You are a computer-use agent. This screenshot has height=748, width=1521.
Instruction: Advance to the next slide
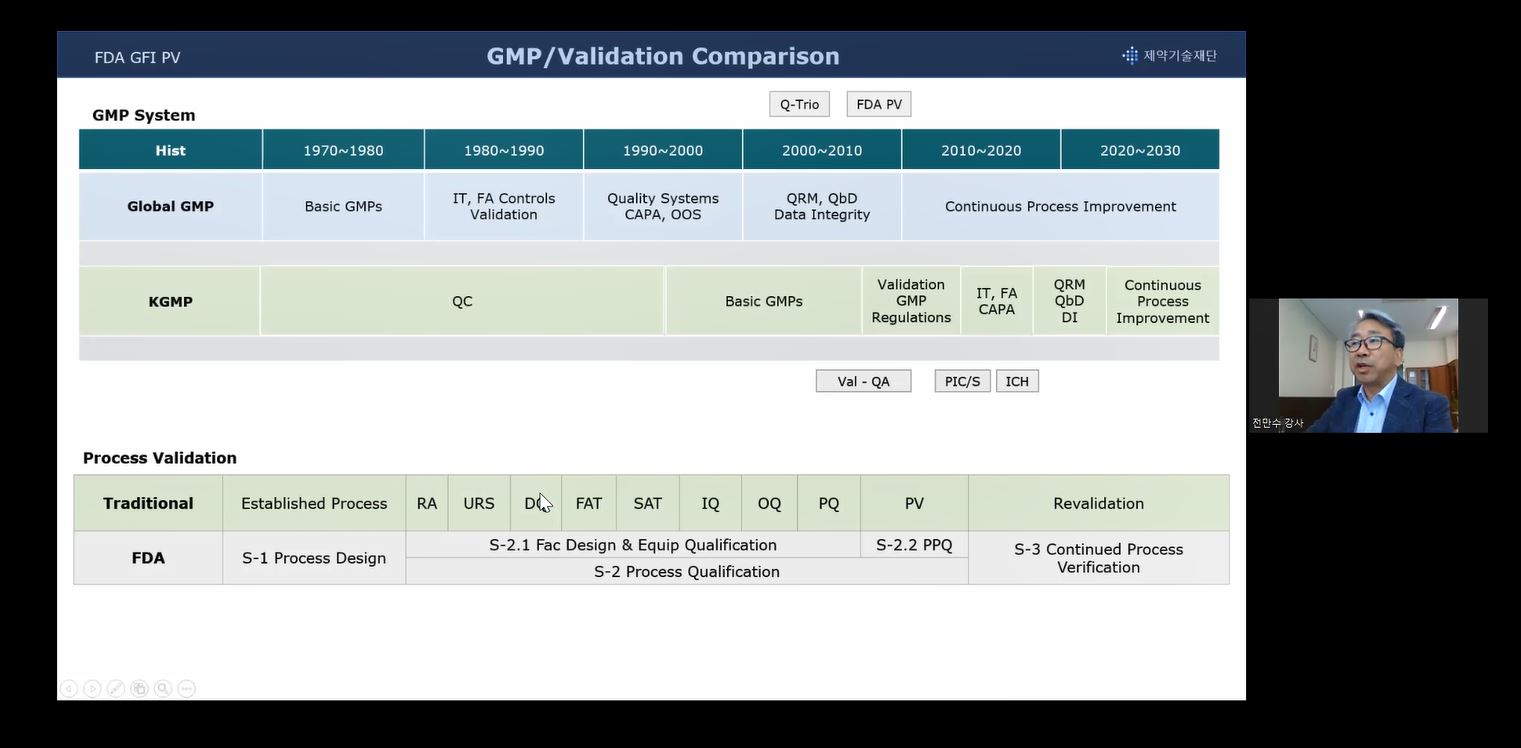92,688
